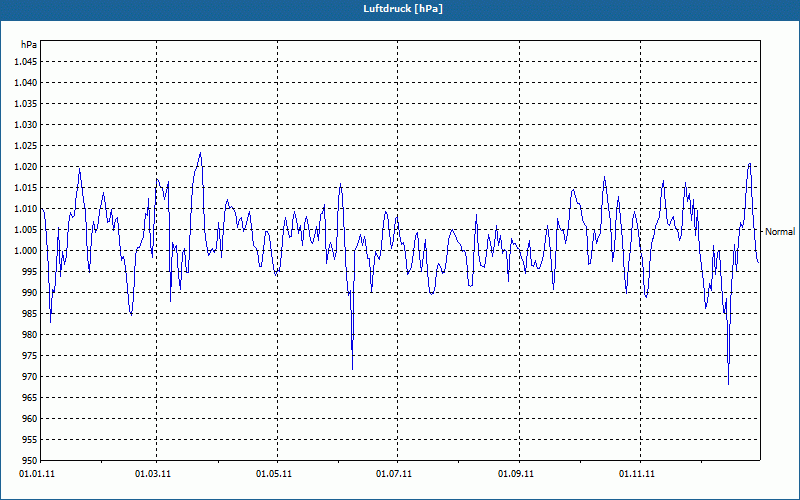Click the 1.010 y-axis value
This screenshot has width=800, height=500.
click(26, 209)
